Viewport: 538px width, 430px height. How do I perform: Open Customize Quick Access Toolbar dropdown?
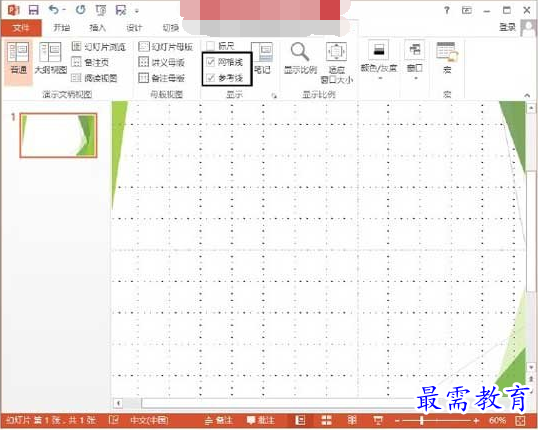coord(137,11)
